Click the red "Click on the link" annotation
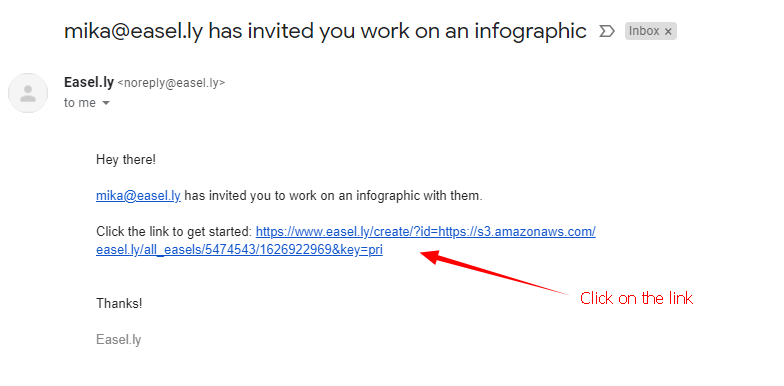 636,298
